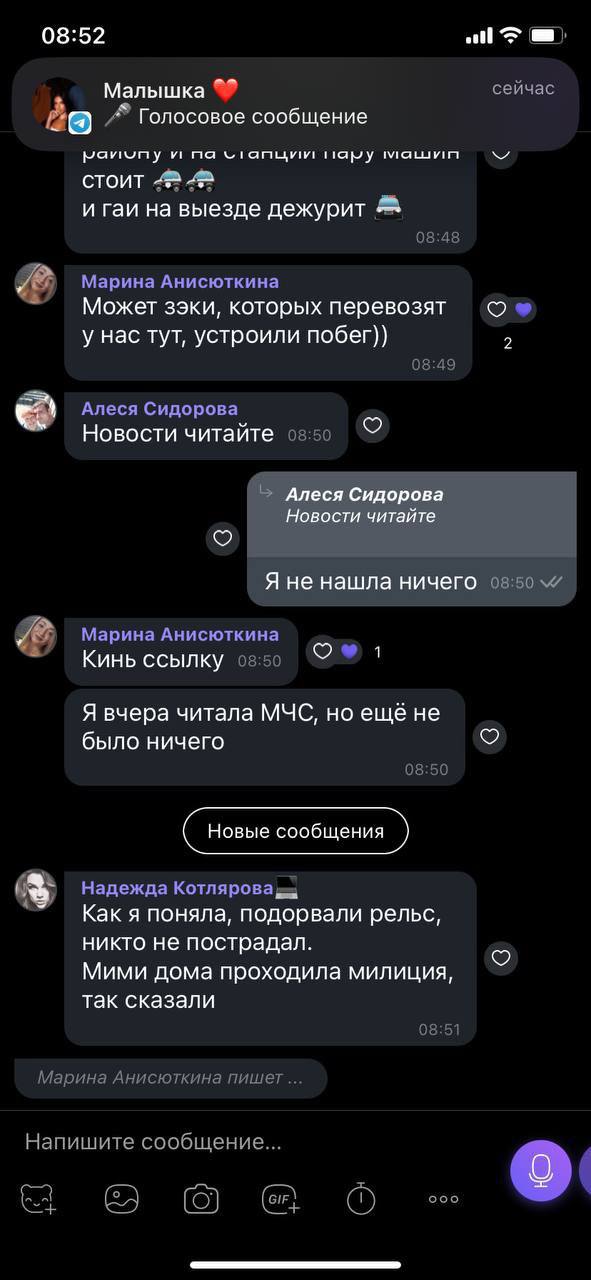Open the sticker bear icon

(x=37, y=1198)
